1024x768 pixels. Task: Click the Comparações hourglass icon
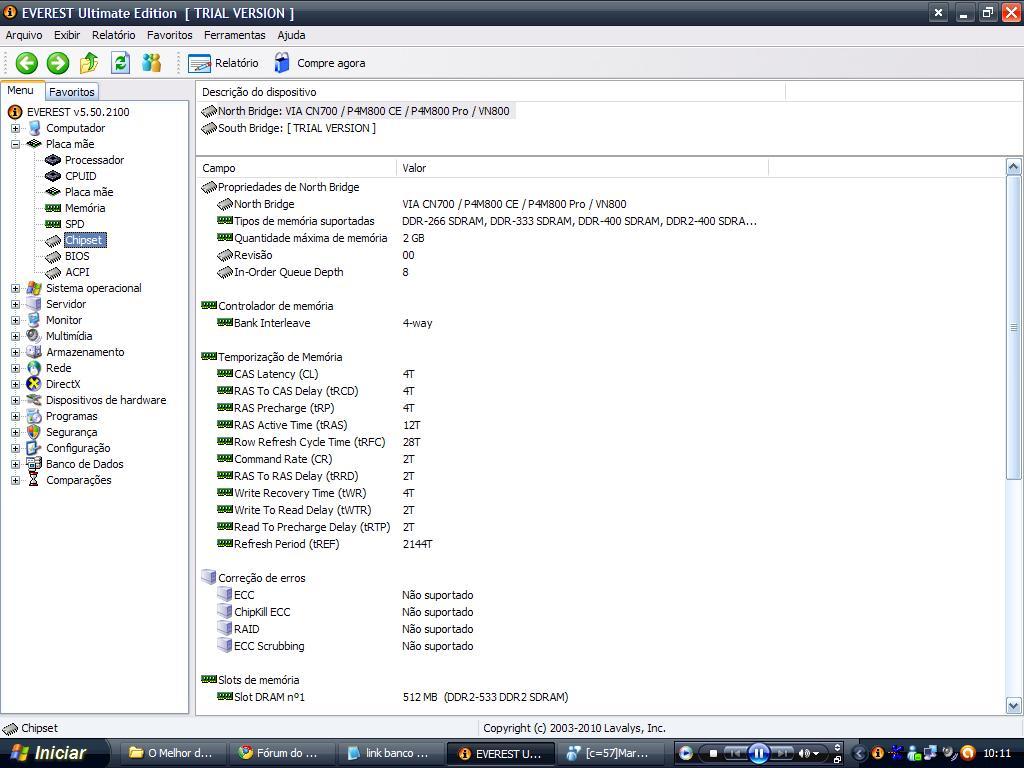point(34,480)
